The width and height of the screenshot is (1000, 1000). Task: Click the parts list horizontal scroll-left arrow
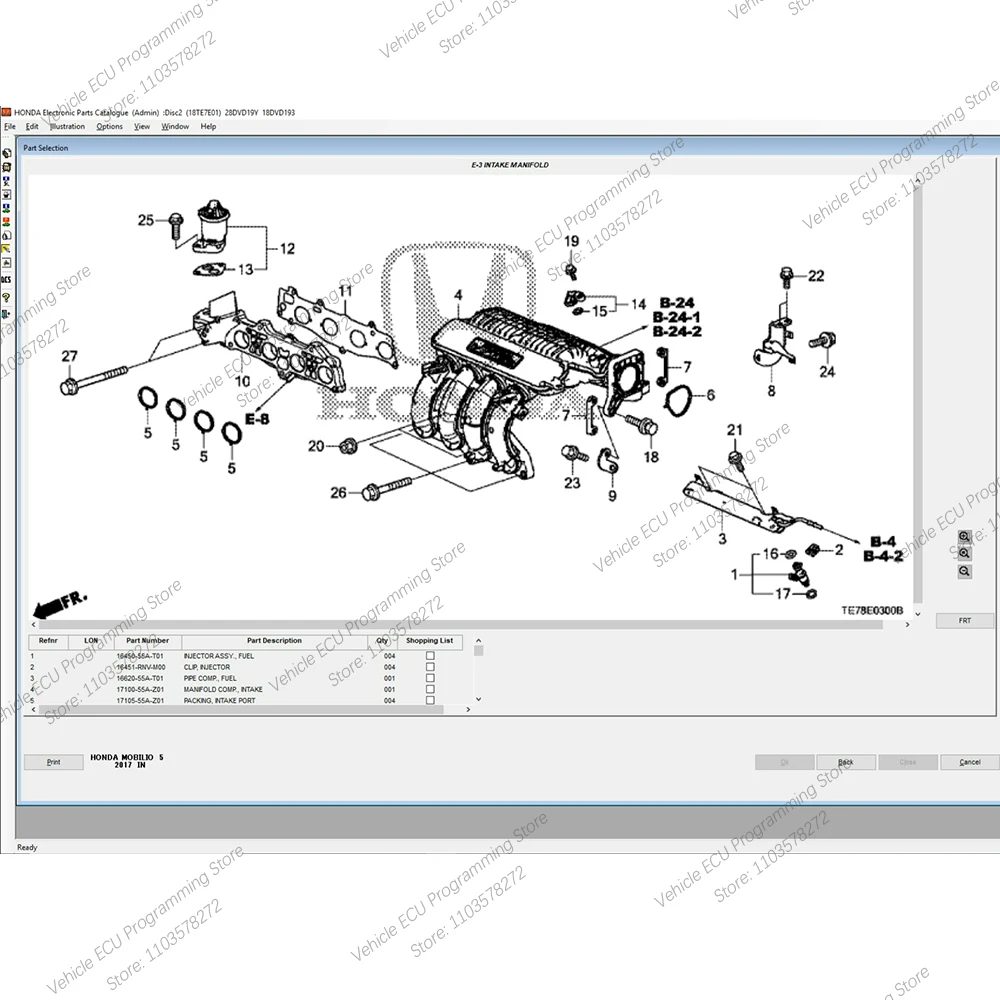[x=33, y=709]
